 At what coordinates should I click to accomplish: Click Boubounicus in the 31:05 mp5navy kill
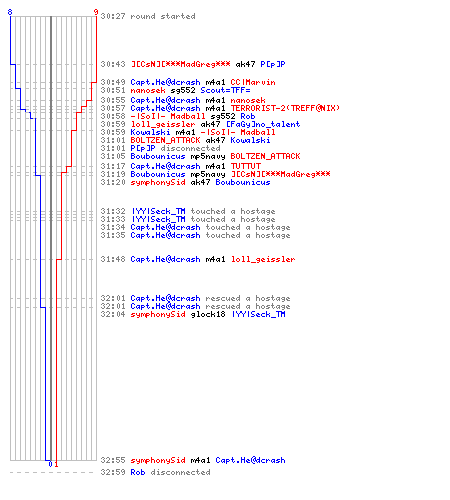point(158,156)
